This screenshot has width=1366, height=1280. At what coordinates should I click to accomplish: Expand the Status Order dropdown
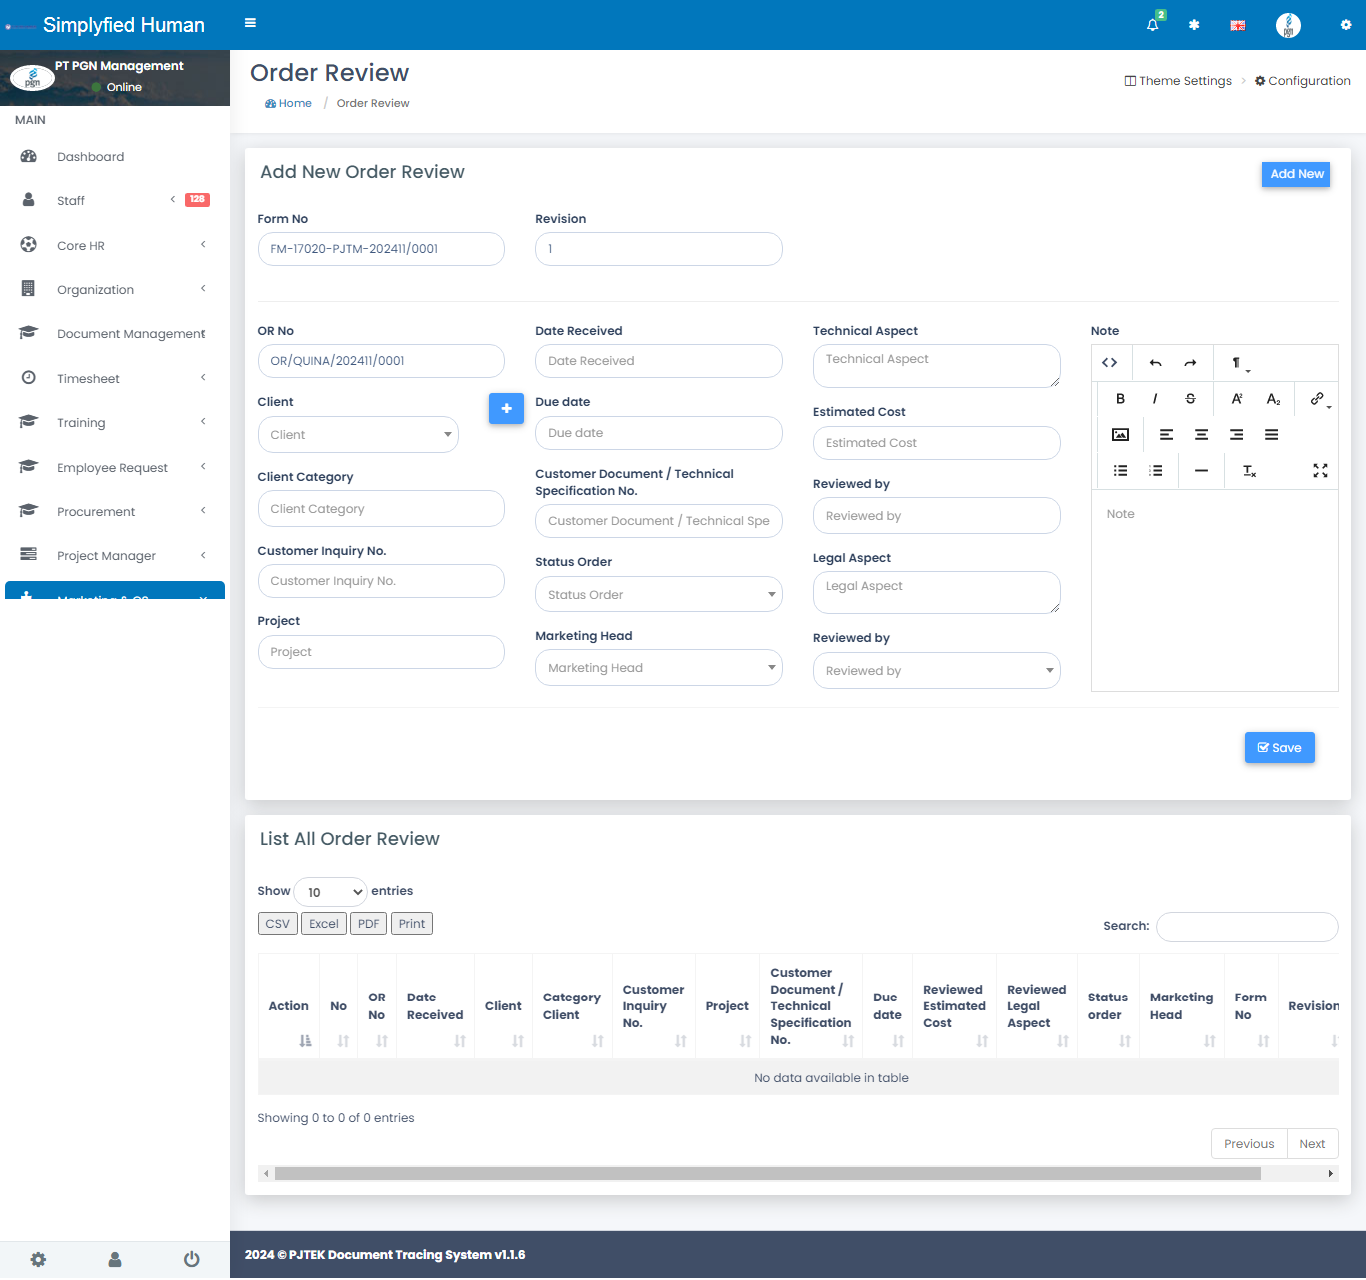(658, 595)
